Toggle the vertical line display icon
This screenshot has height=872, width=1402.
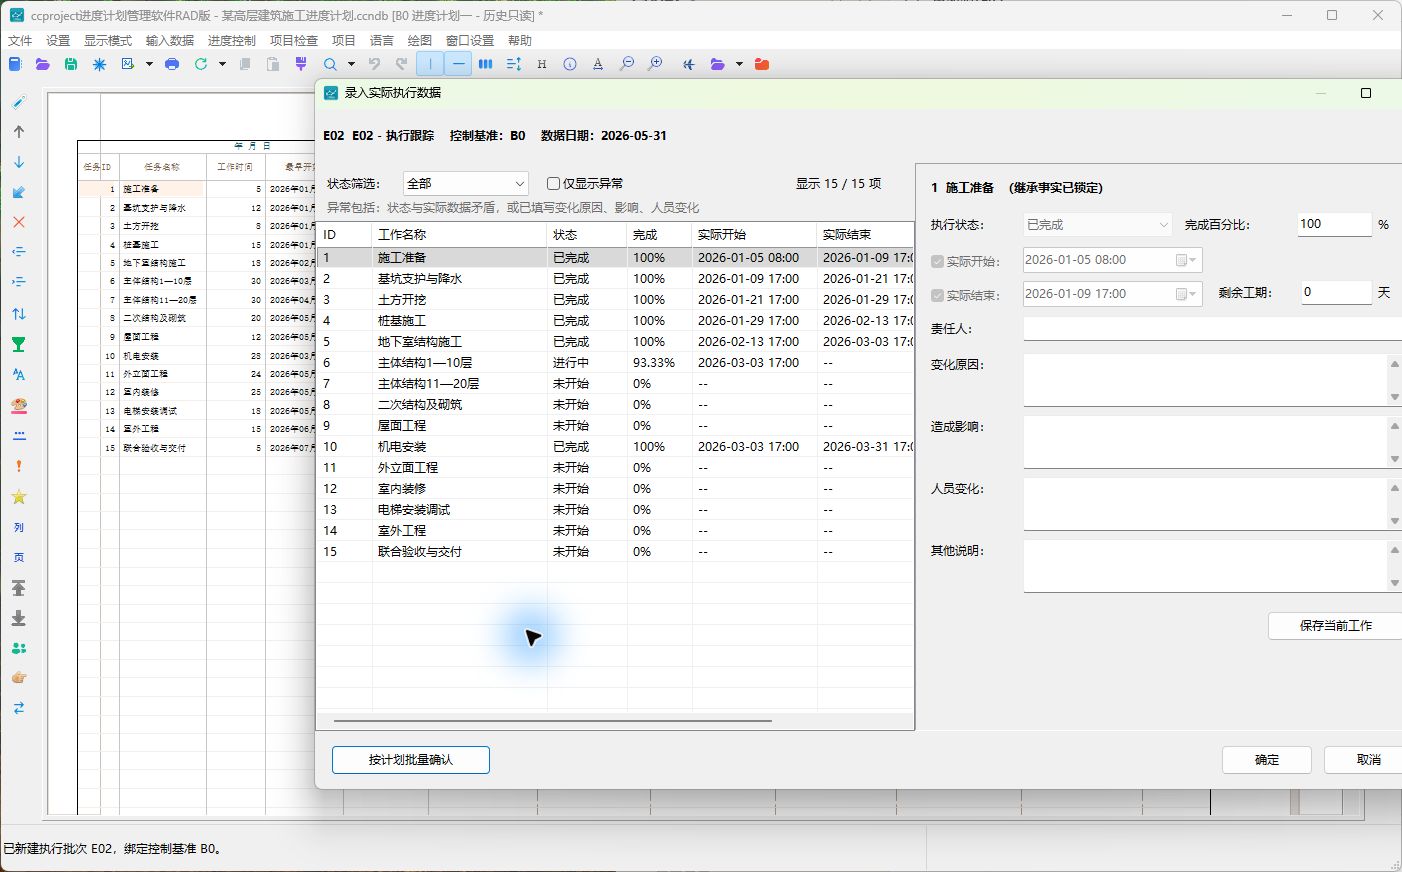[430, 64]
